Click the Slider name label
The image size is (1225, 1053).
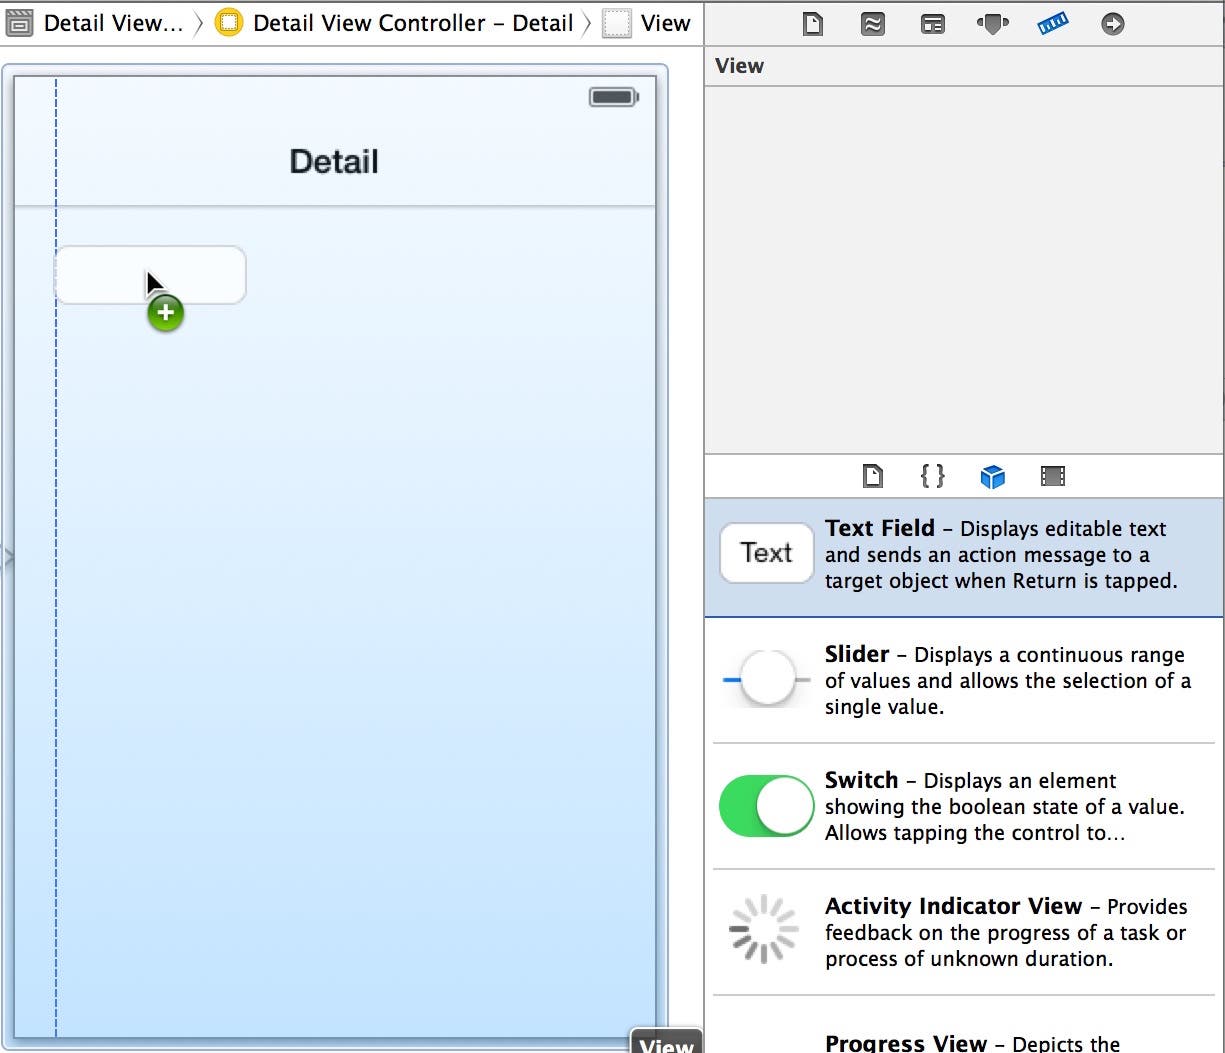coord(857,654)
